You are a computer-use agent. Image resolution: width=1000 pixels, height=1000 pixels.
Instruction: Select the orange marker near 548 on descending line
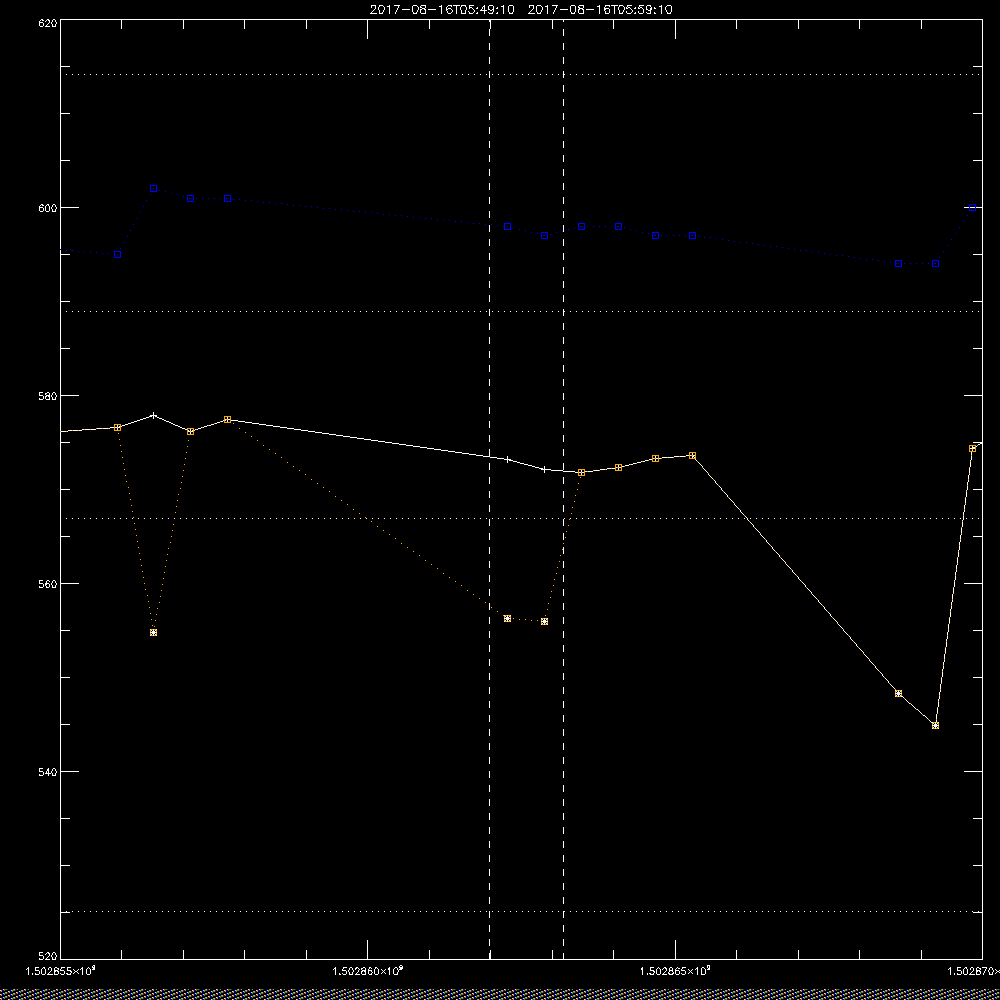point(899,693)
